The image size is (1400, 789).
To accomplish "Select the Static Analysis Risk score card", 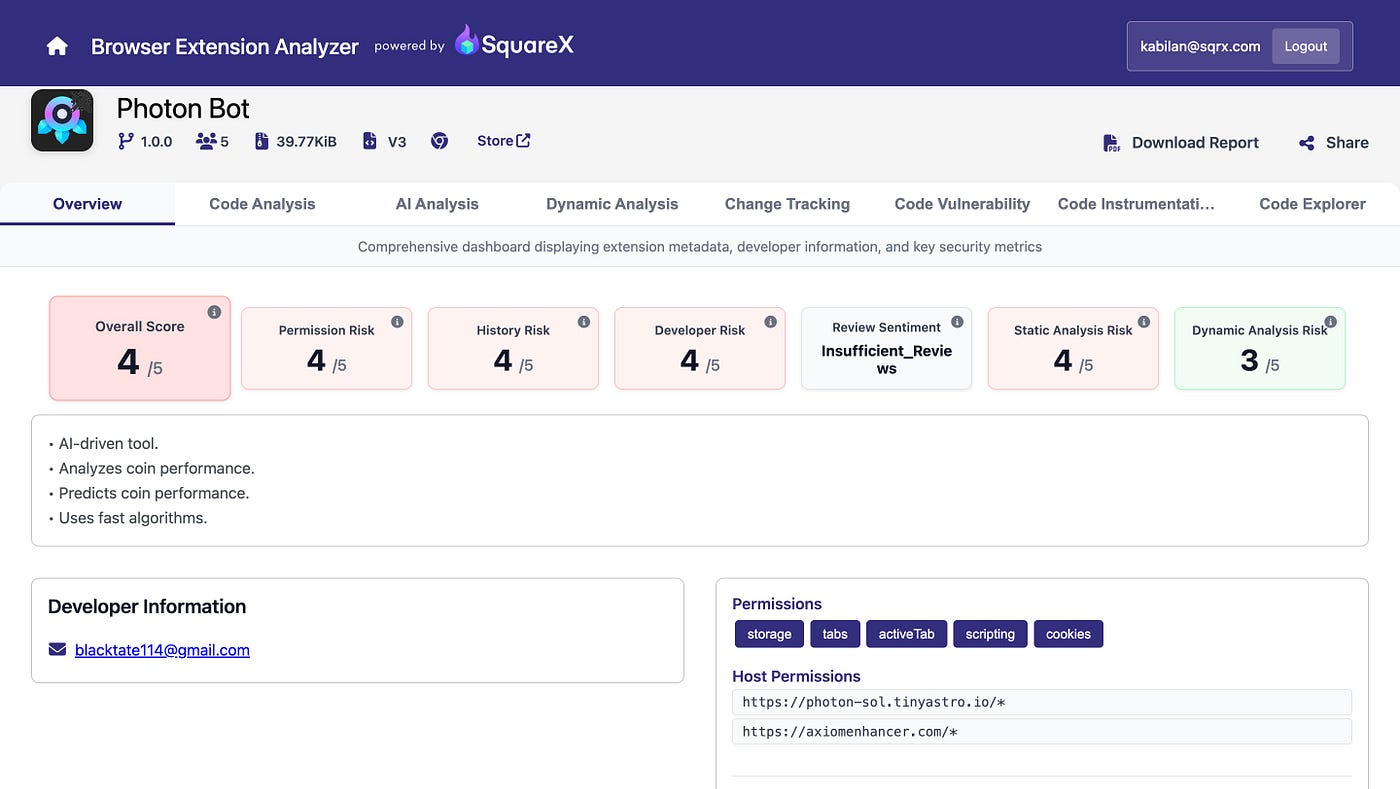I will click(1073, 348).
